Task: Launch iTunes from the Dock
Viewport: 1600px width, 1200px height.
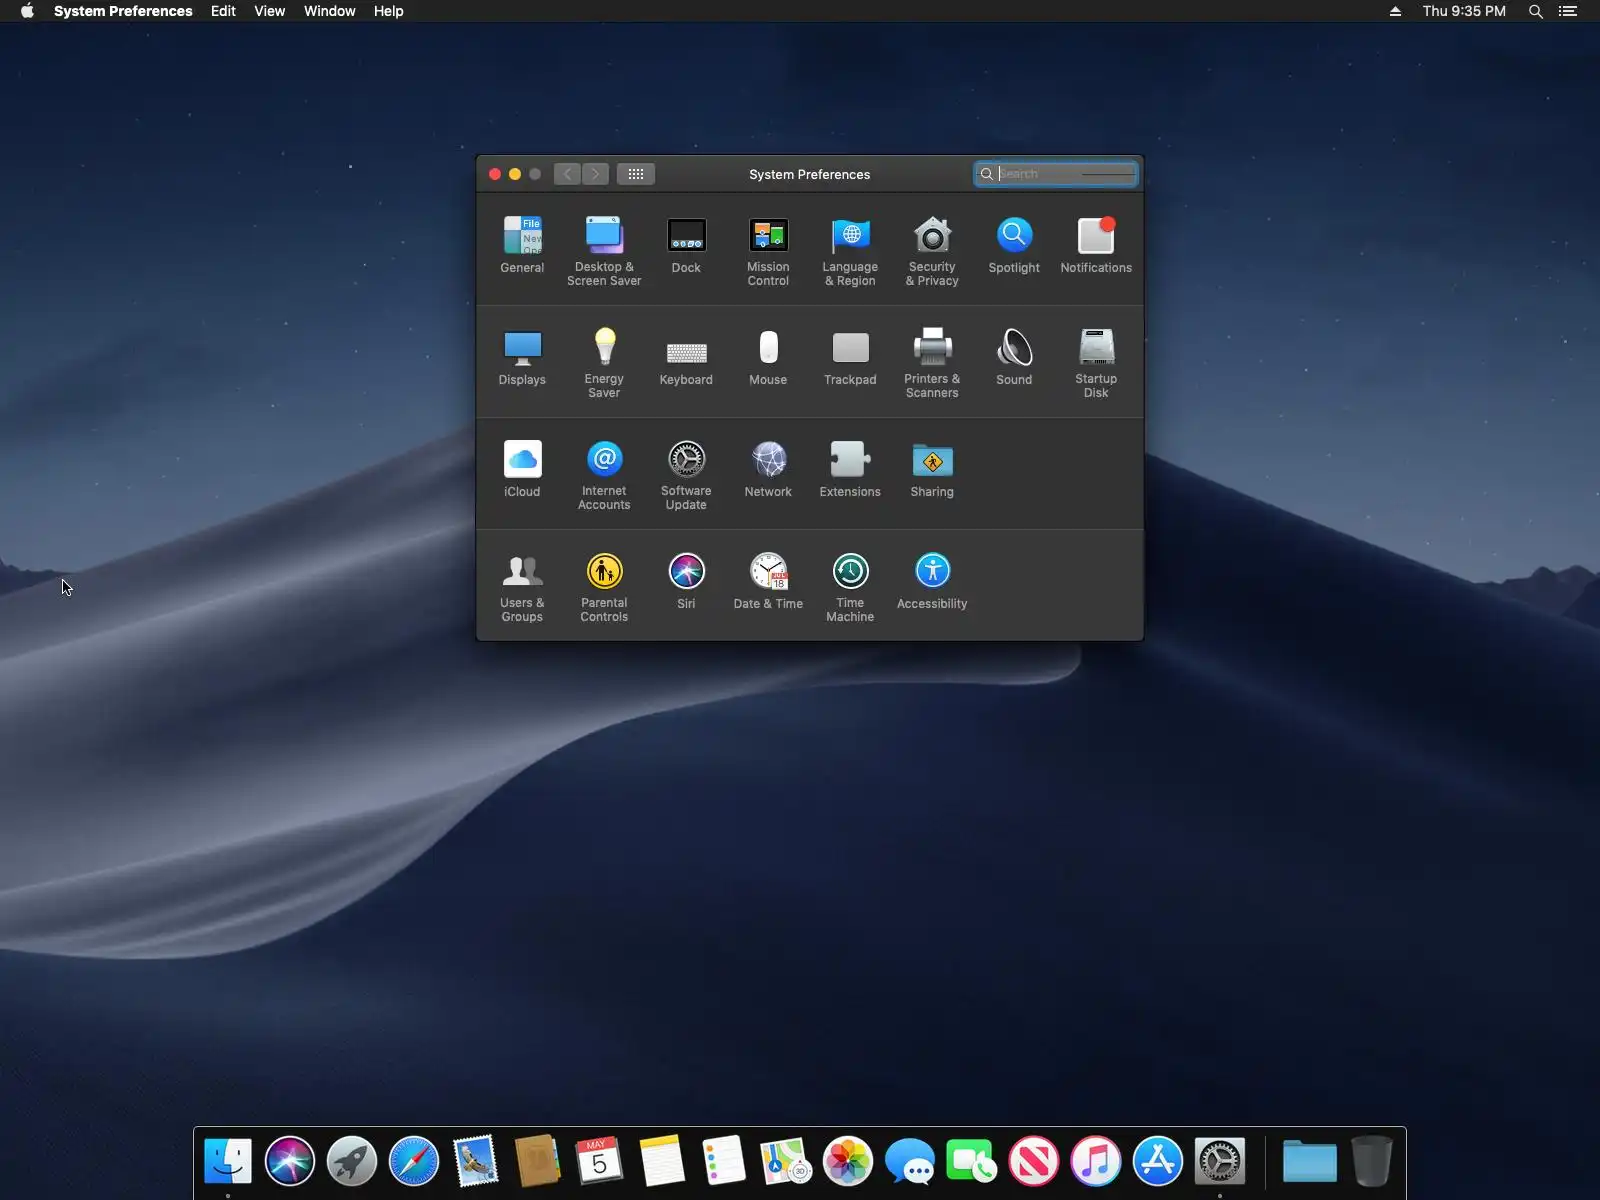Action: (x=1096, y=1161)
